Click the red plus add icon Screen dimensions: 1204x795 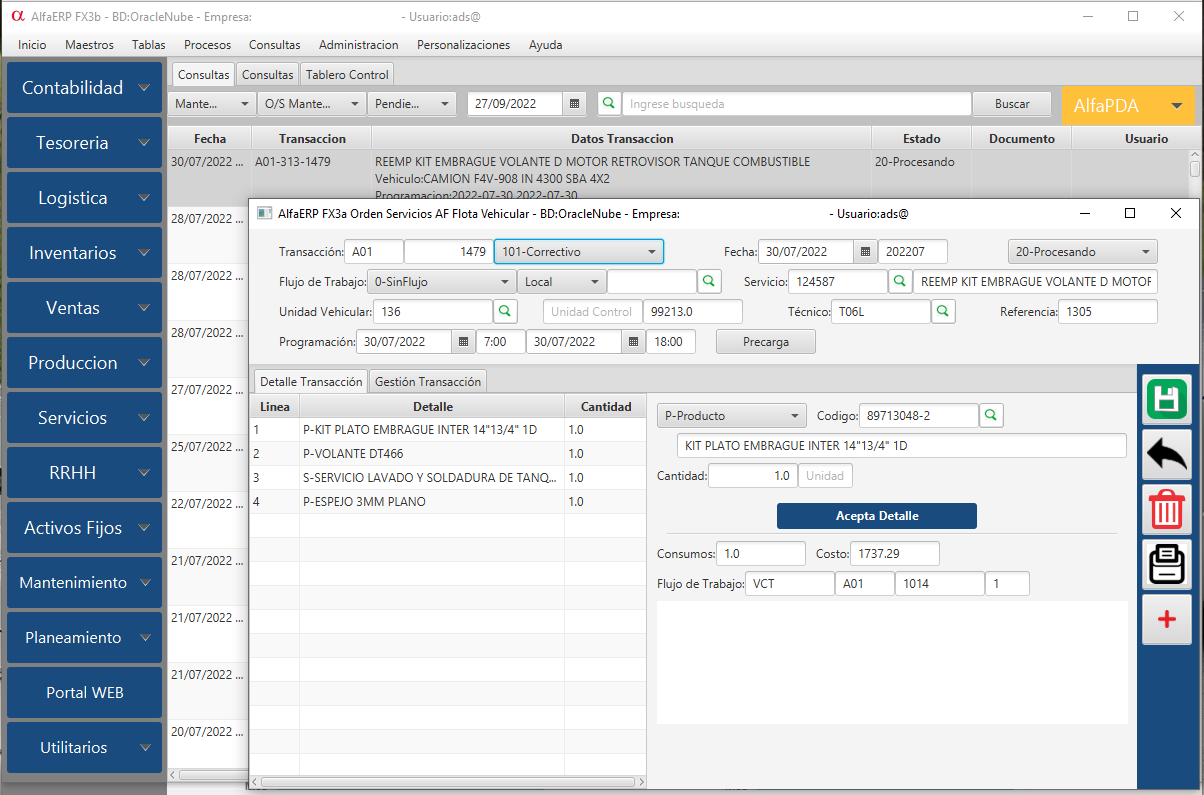point(1166,620)
